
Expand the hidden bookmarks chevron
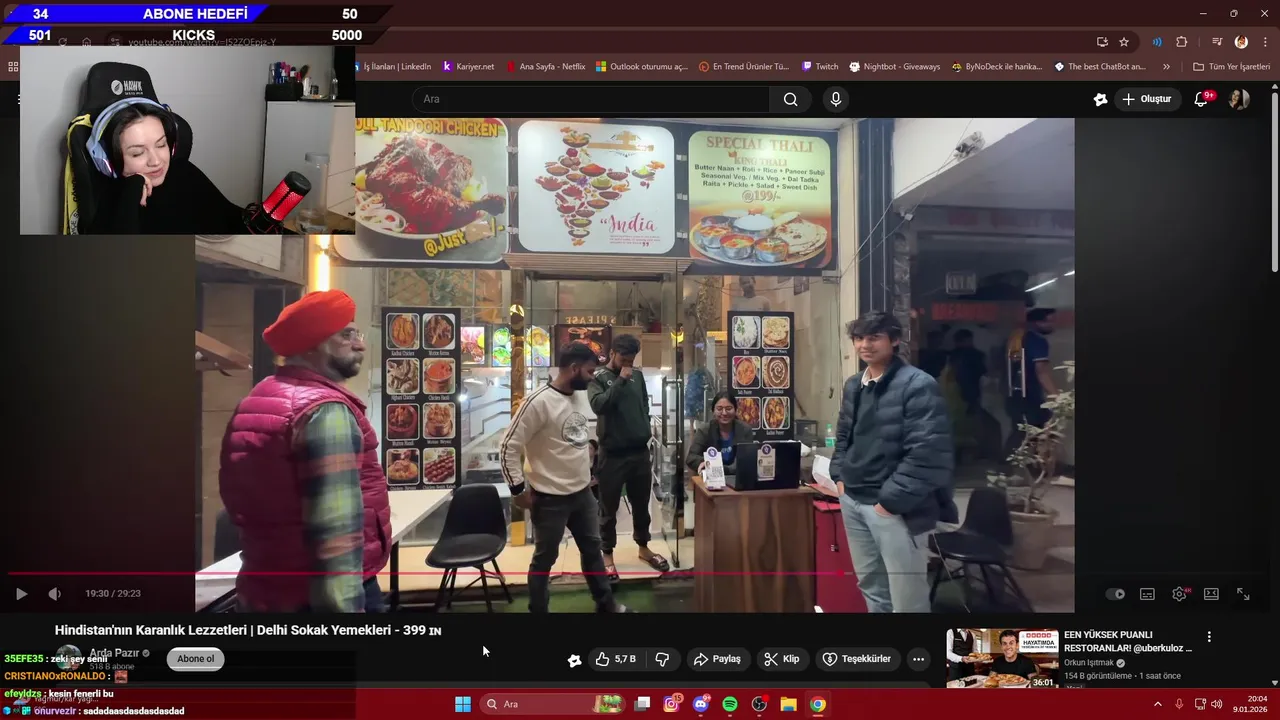pos(1166,67)
